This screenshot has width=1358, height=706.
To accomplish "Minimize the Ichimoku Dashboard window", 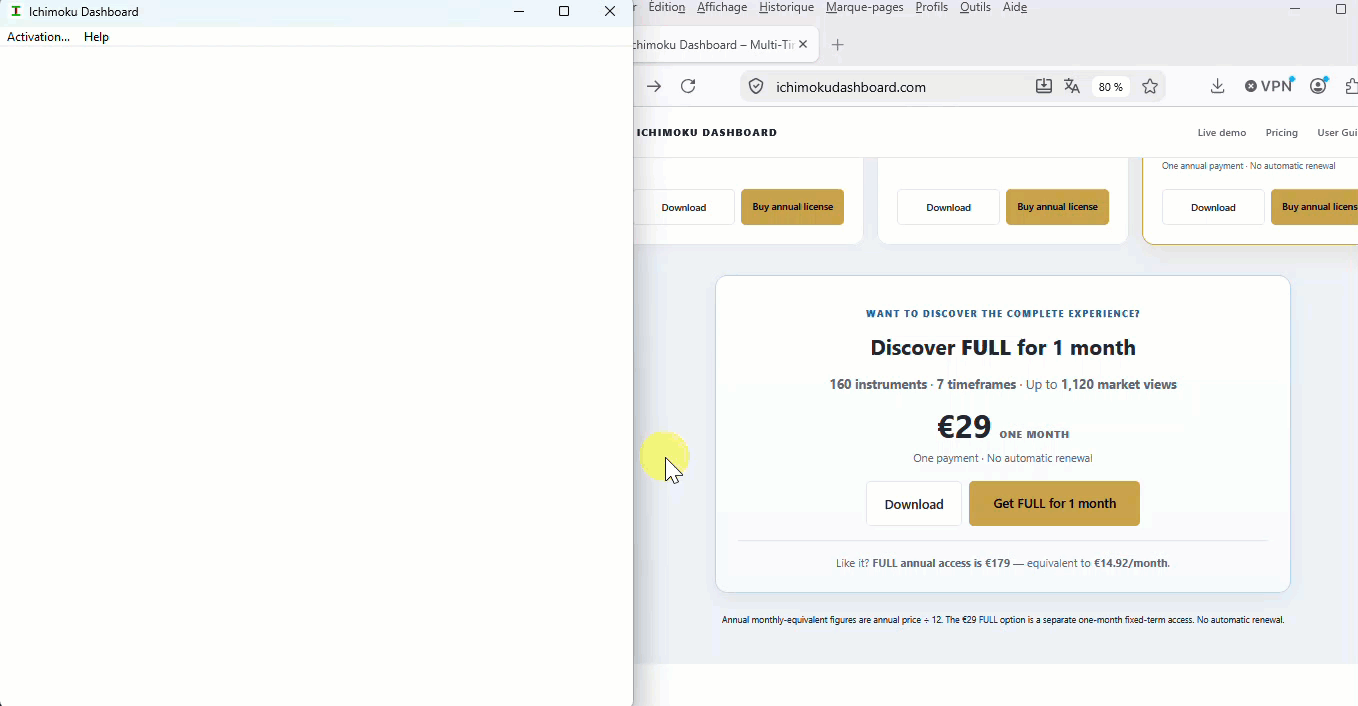I will coord(519,12).
